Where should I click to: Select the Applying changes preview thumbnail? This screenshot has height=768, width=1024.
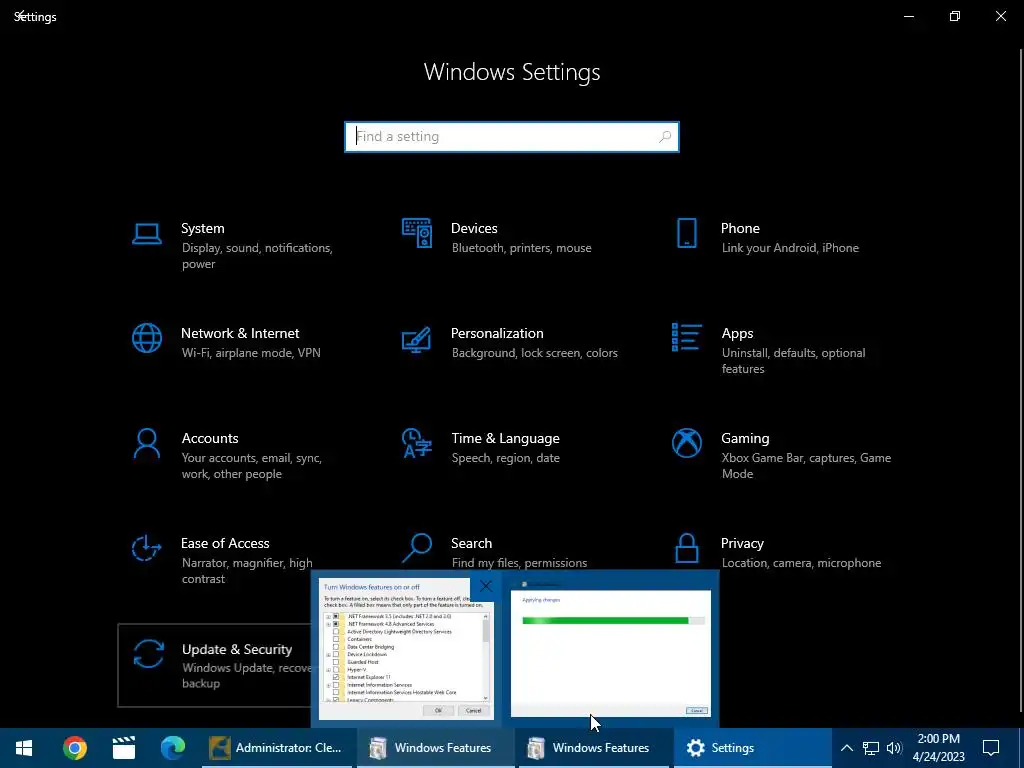coord(611,648)
